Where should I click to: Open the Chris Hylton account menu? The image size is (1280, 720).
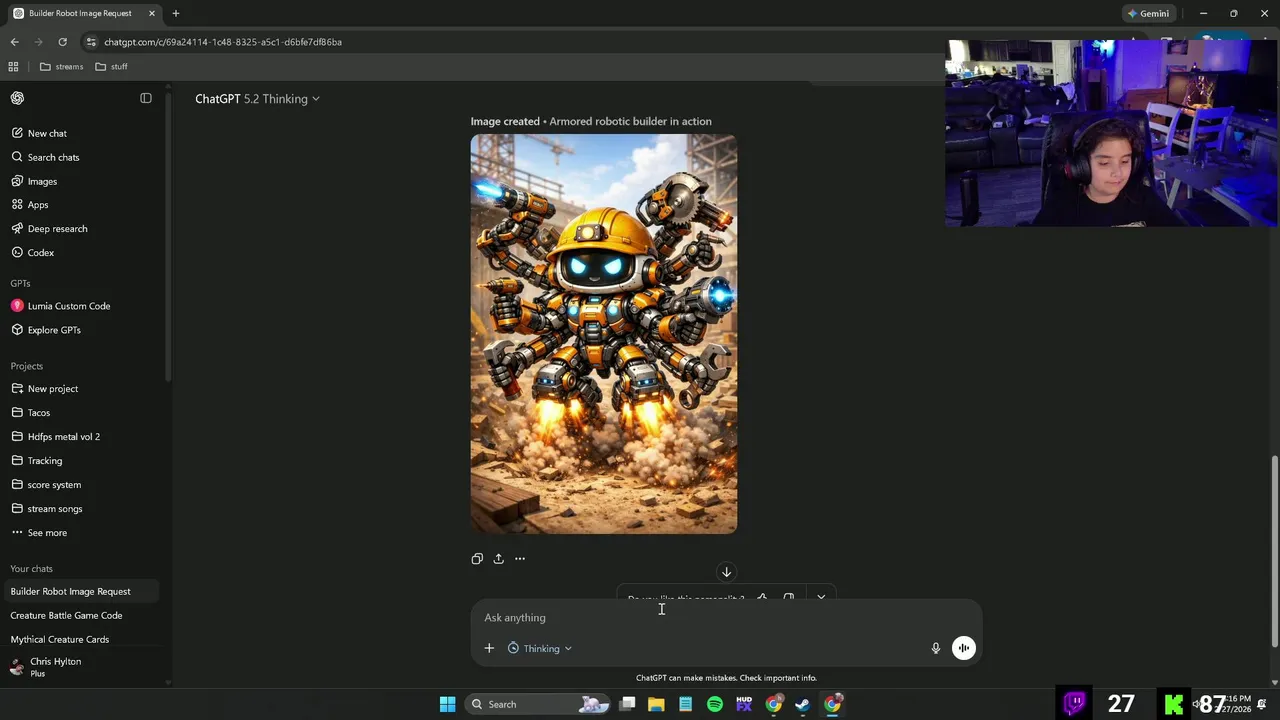(x=80, y=667)
